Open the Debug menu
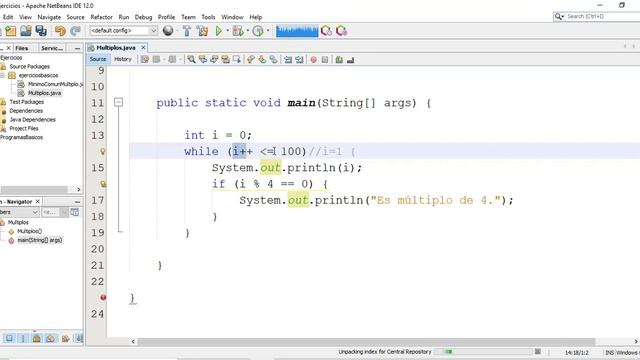Image resolution: width=640 pixels, height=360 pixels. tap(143, 17)
